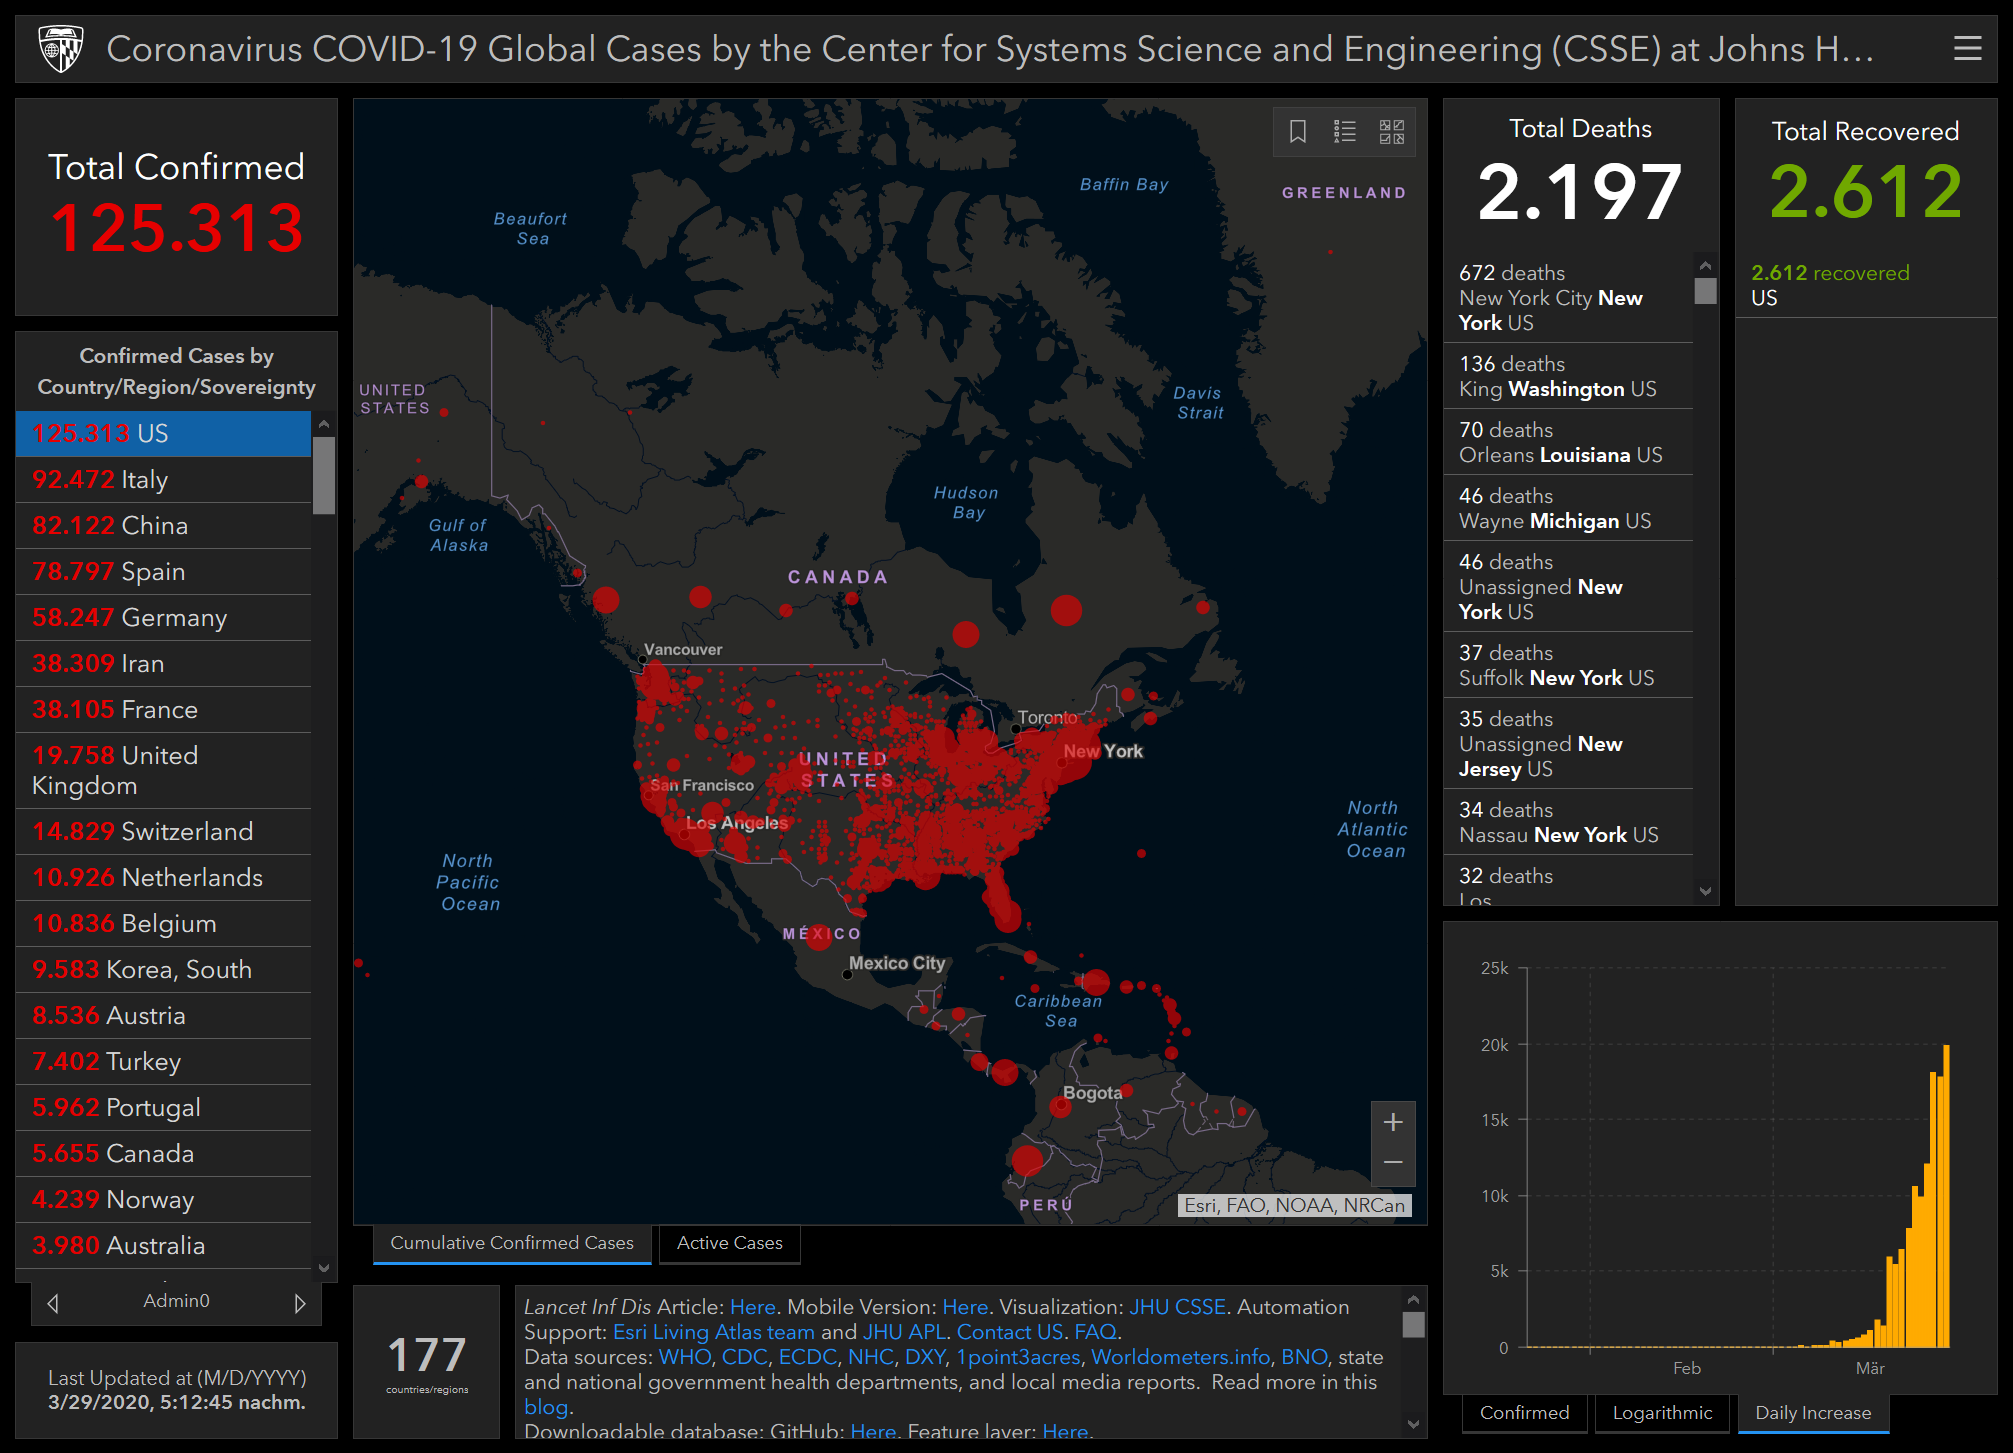Open WHO data source link

(x=684, y=1357)
